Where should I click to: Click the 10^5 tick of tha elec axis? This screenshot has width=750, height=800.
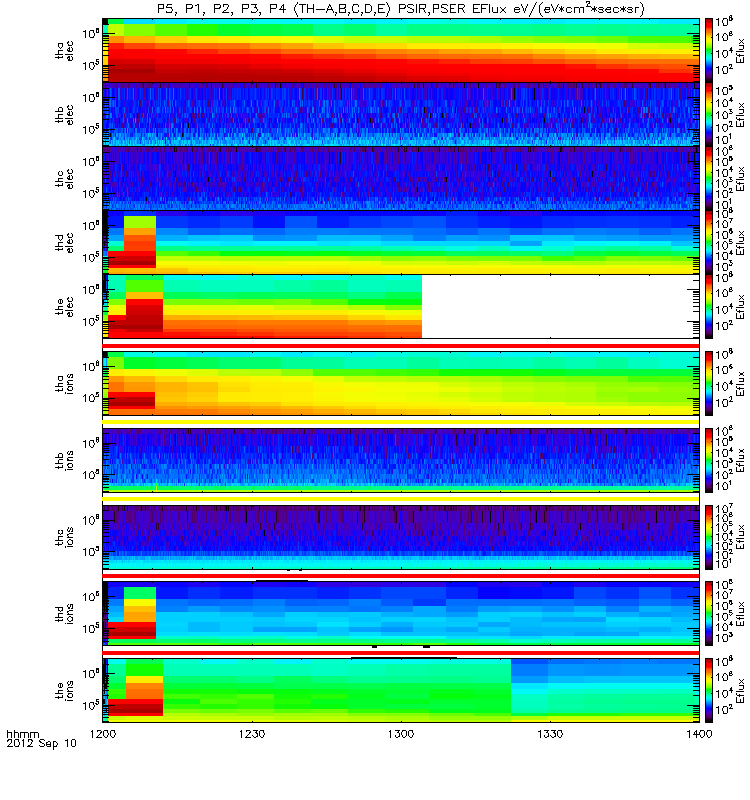click(x=92, y=66)
